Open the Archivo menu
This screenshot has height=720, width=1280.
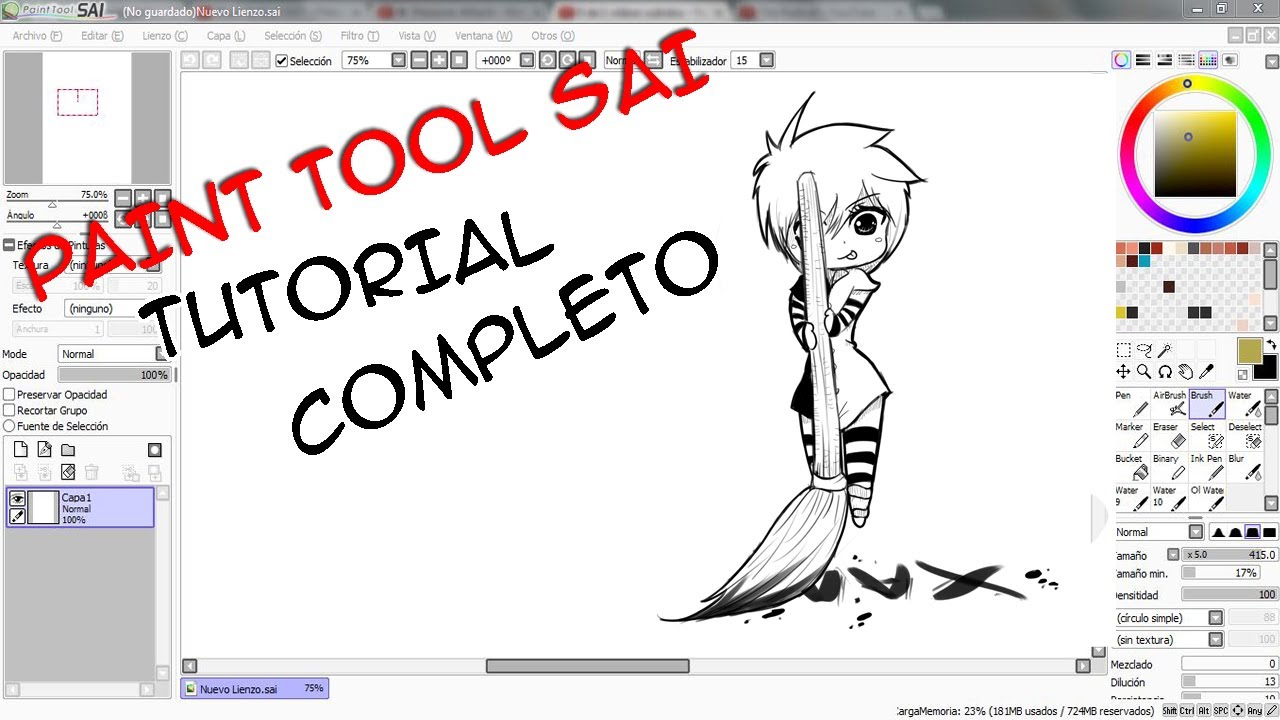coord(37,36)
